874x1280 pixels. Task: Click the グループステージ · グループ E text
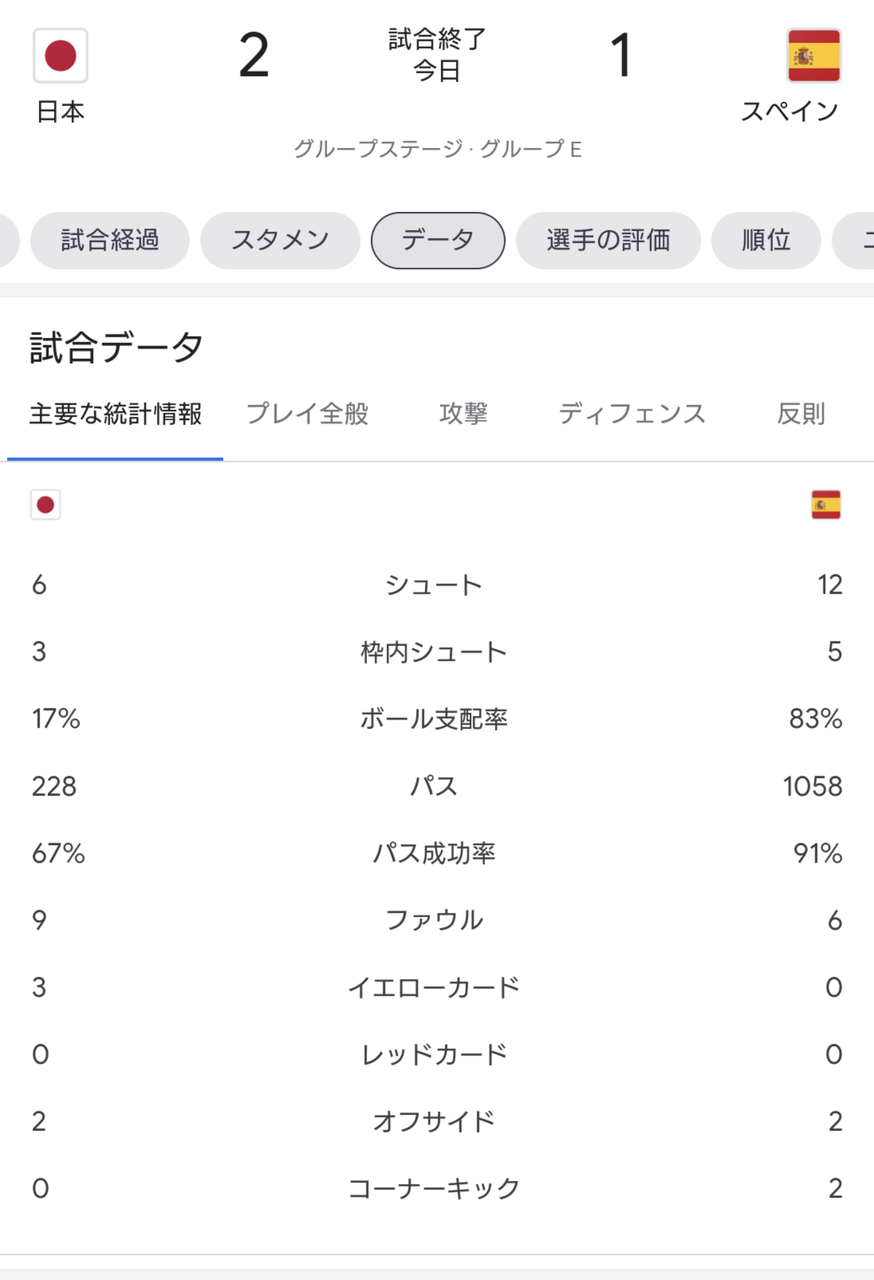[437, 150]
